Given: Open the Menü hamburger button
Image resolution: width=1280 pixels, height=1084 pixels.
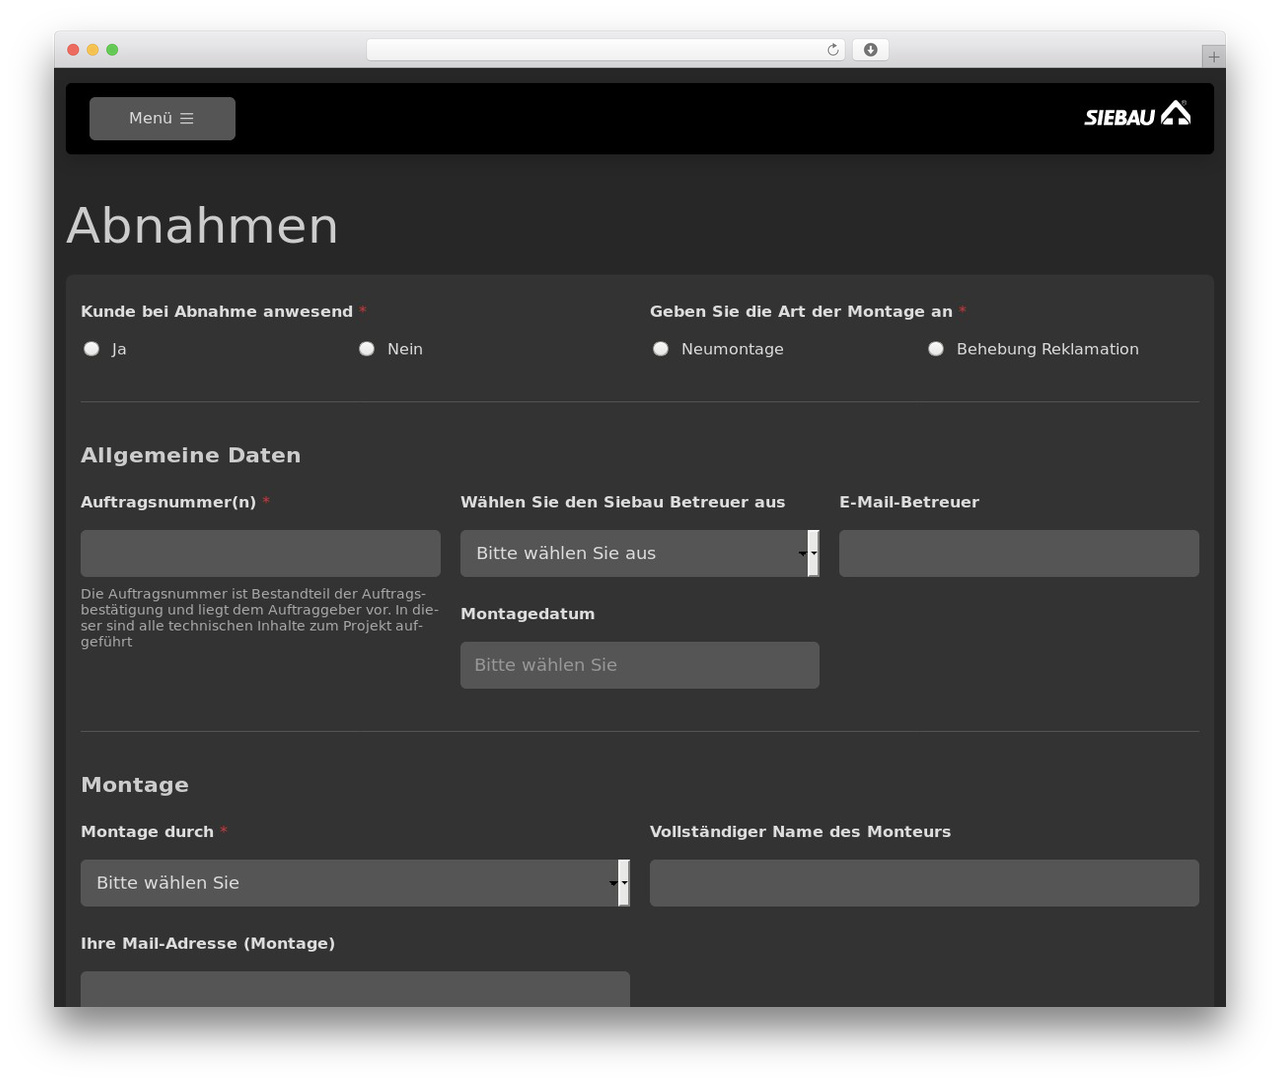Looking at the screenshot, I should (162, 118).
